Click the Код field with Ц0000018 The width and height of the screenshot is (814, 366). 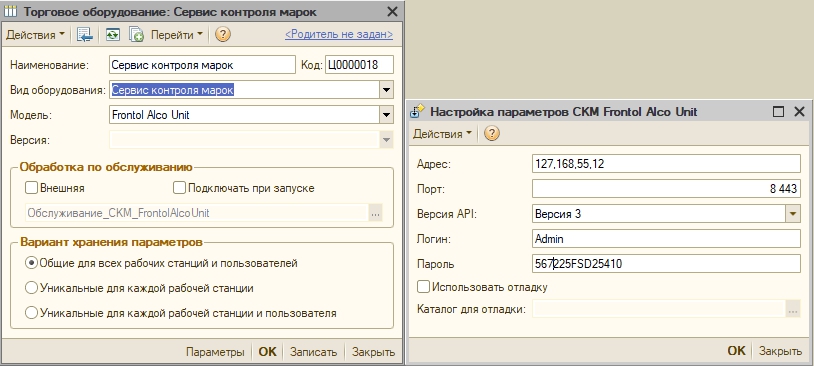[x=359, y=65]
